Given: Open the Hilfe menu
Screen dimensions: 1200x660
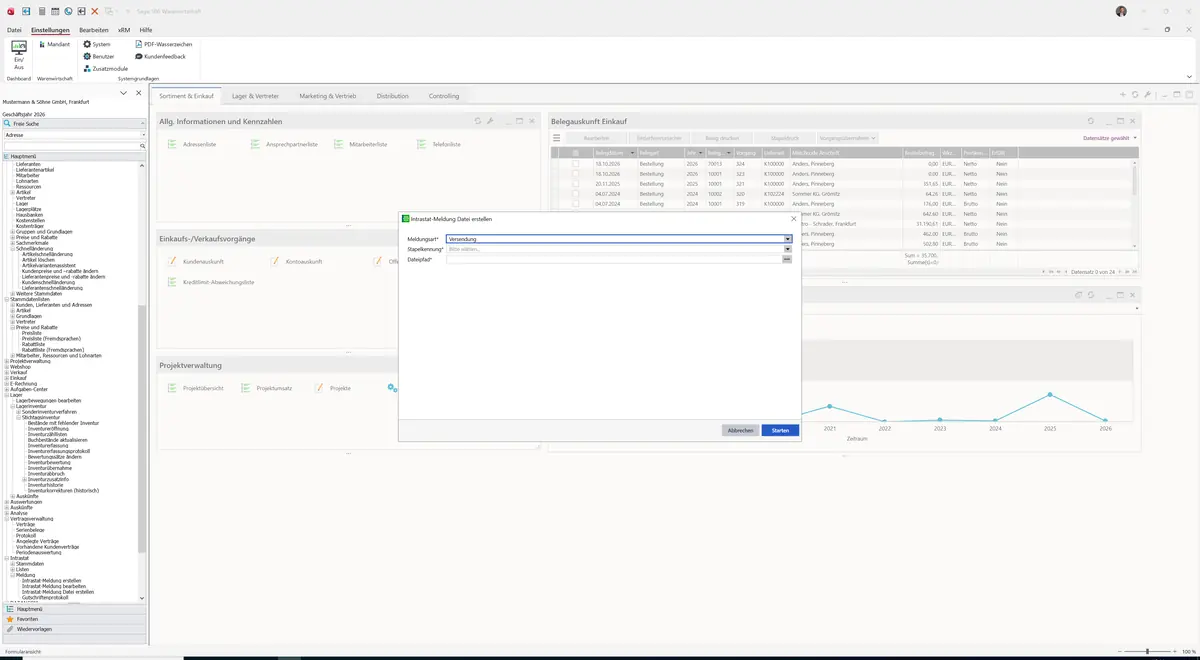Looking at the screenshot, I should point(146,31).
